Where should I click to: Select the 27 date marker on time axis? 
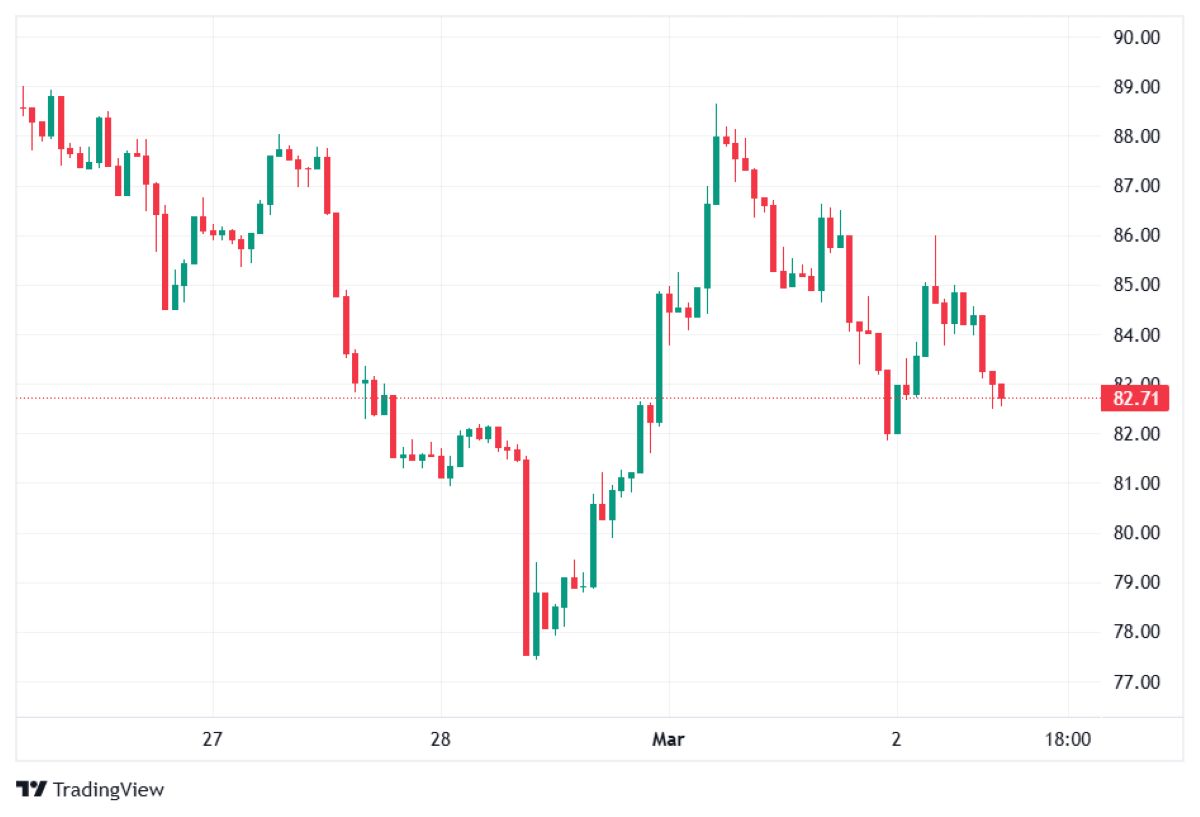pyautogui.click(x=211, y=740)
